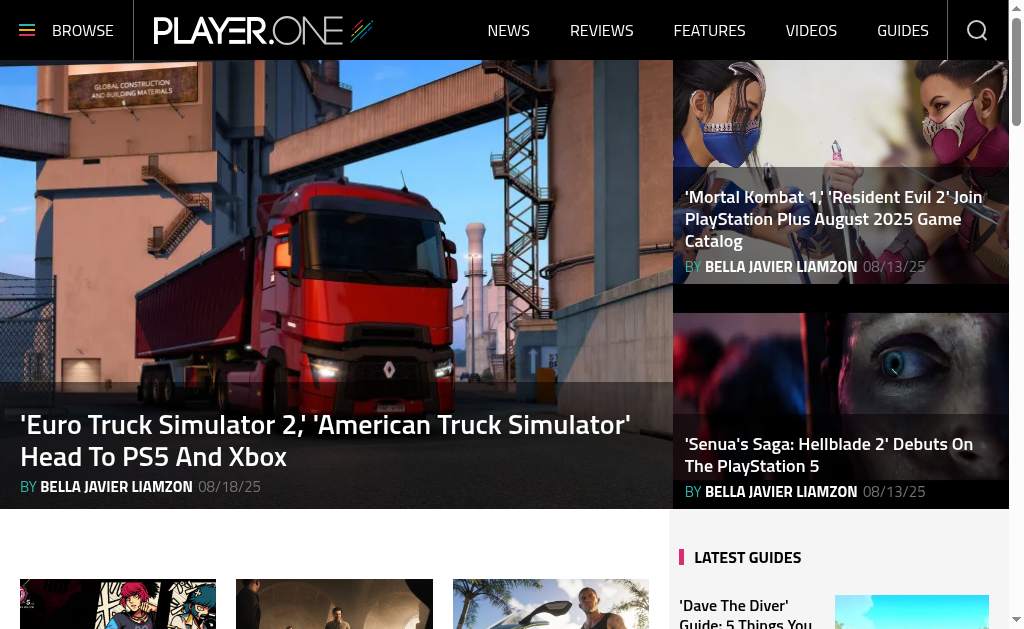
Task: Click the 08/13/25 date on Hellblade article
Action: tap(894, 492)
